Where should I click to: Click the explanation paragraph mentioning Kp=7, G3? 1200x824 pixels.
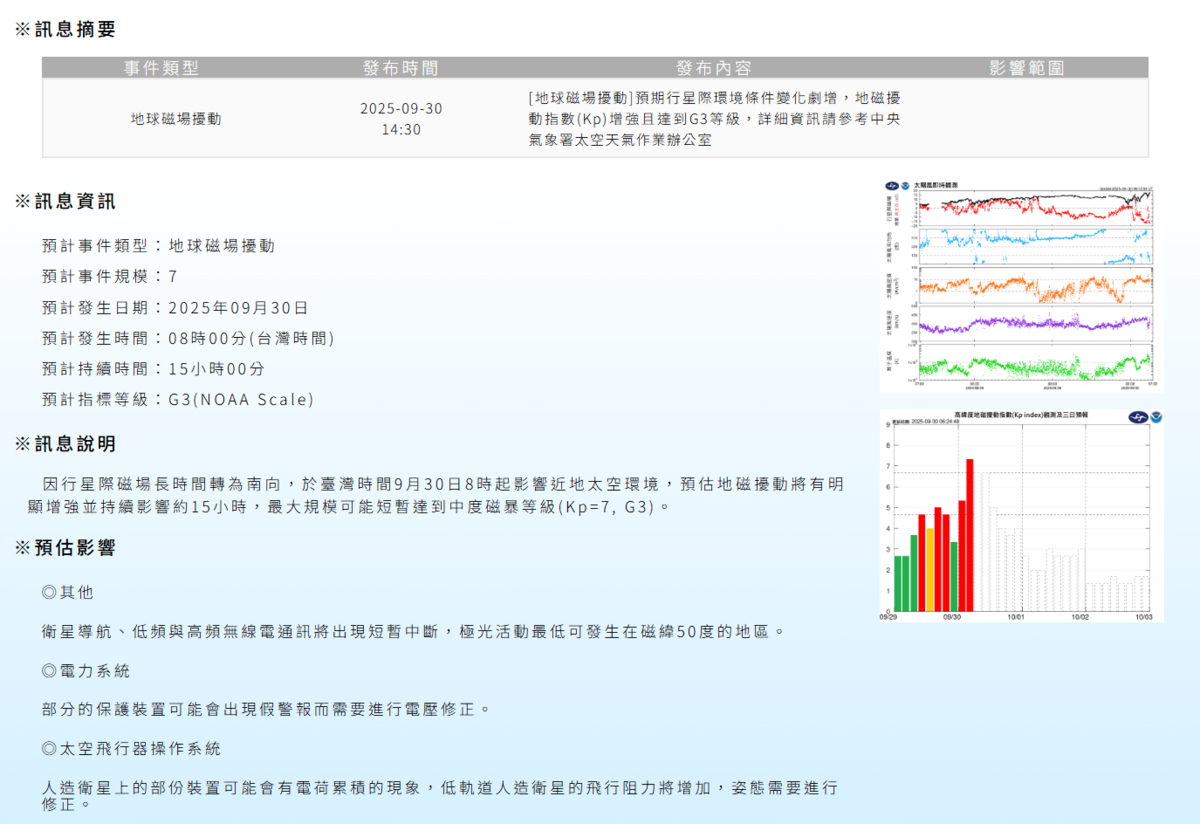pos(436,495)
